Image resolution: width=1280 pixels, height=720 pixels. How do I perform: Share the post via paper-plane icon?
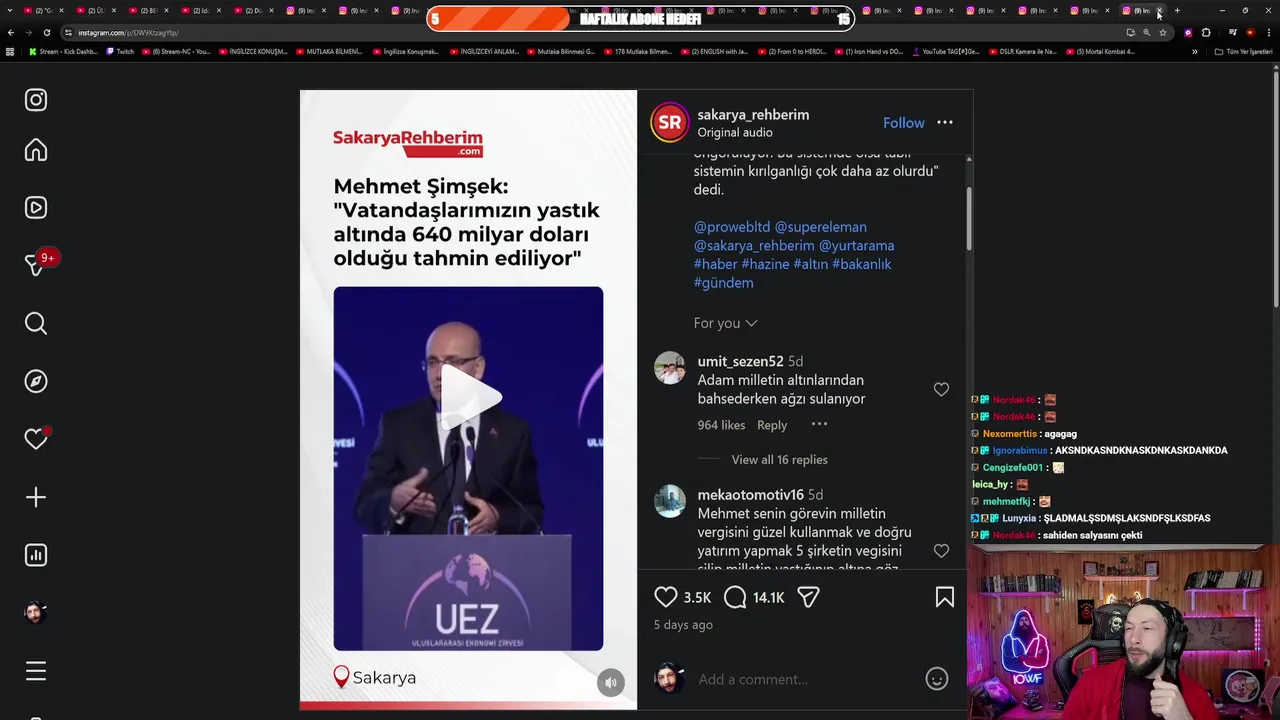(x=808, y=597)
